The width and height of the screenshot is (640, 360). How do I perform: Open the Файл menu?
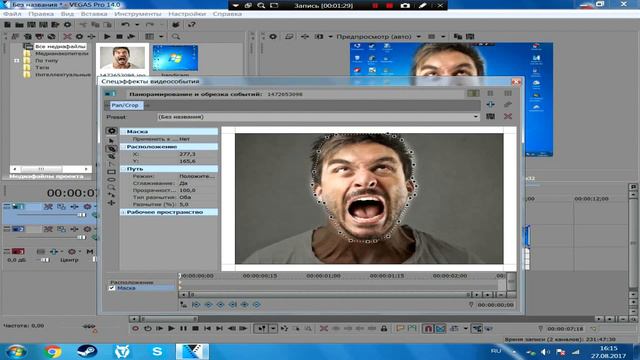[12, 14]
